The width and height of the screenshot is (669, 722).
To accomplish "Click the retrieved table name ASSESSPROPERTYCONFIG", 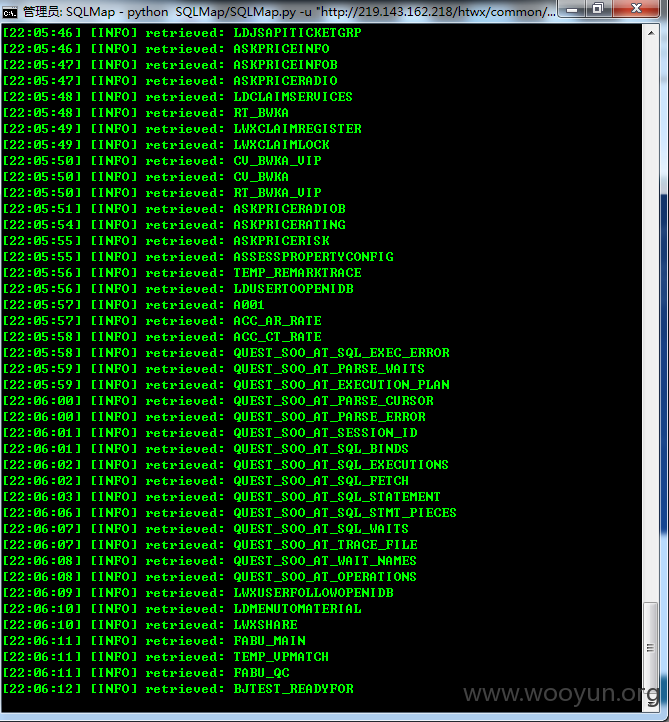I will click(314, 256).
